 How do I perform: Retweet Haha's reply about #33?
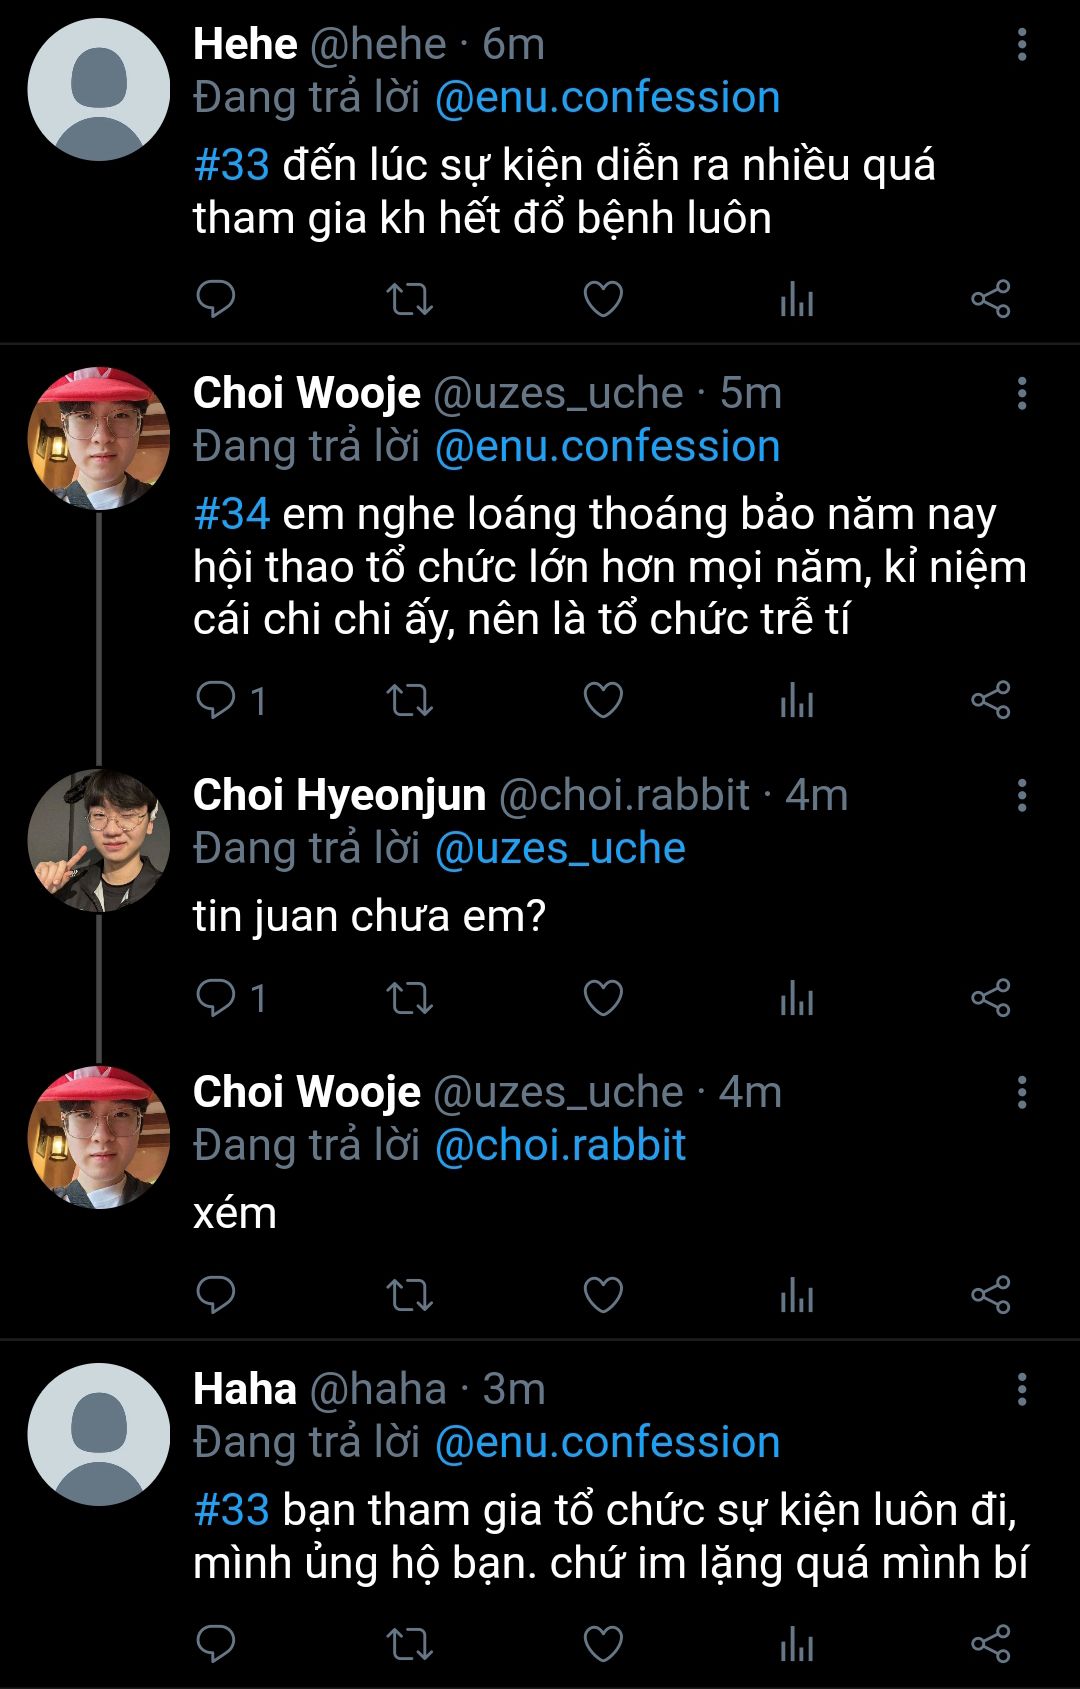(409, 1644)
